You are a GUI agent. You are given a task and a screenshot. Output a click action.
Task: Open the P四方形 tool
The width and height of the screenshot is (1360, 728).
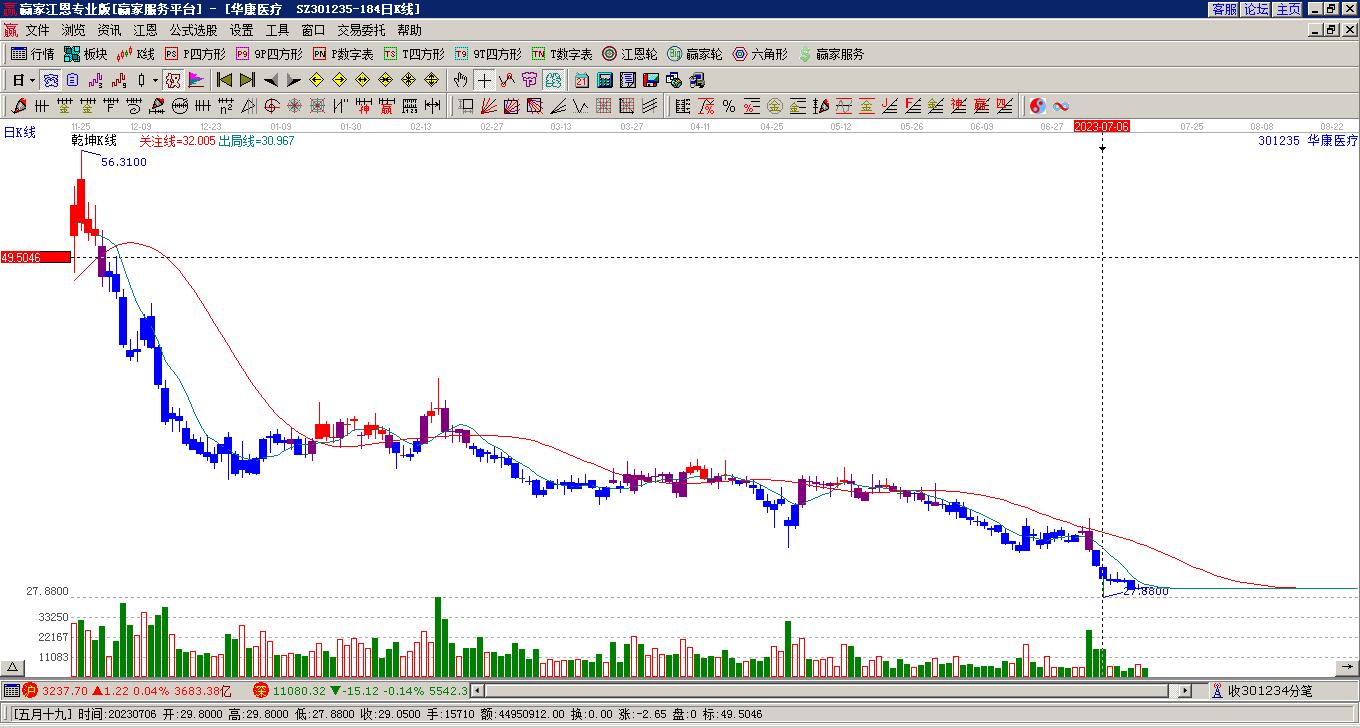(x=195, y=54)
